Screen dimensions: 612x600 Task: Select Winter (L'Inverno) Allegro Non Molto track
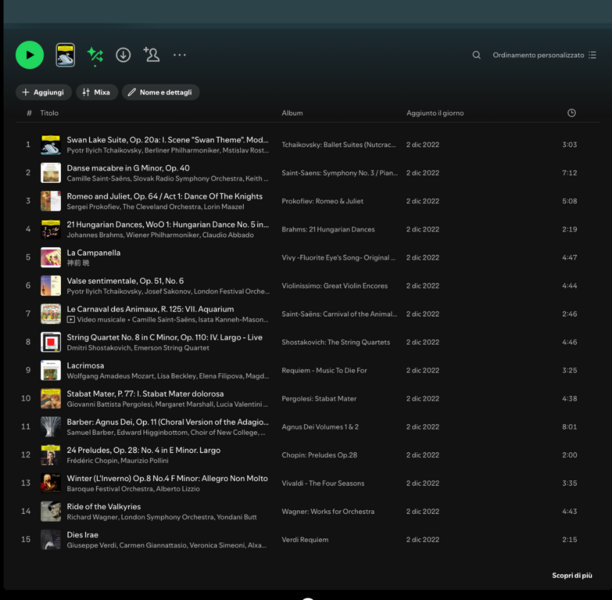point(167,478)
